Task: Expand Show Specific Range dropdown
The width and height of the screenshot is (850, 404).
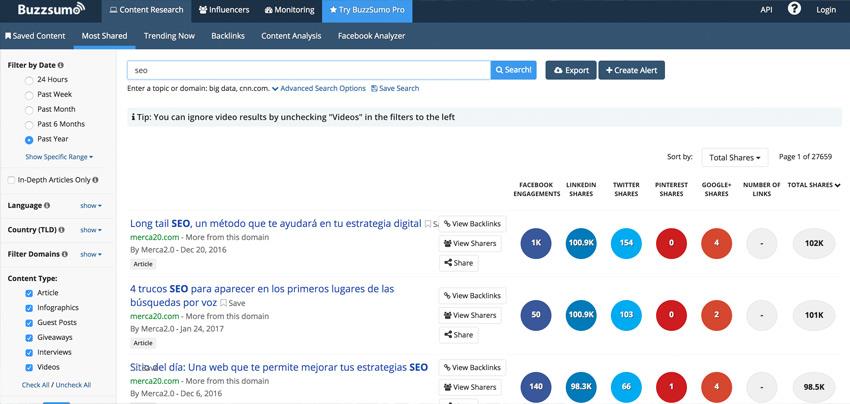Action: point(59,157)
